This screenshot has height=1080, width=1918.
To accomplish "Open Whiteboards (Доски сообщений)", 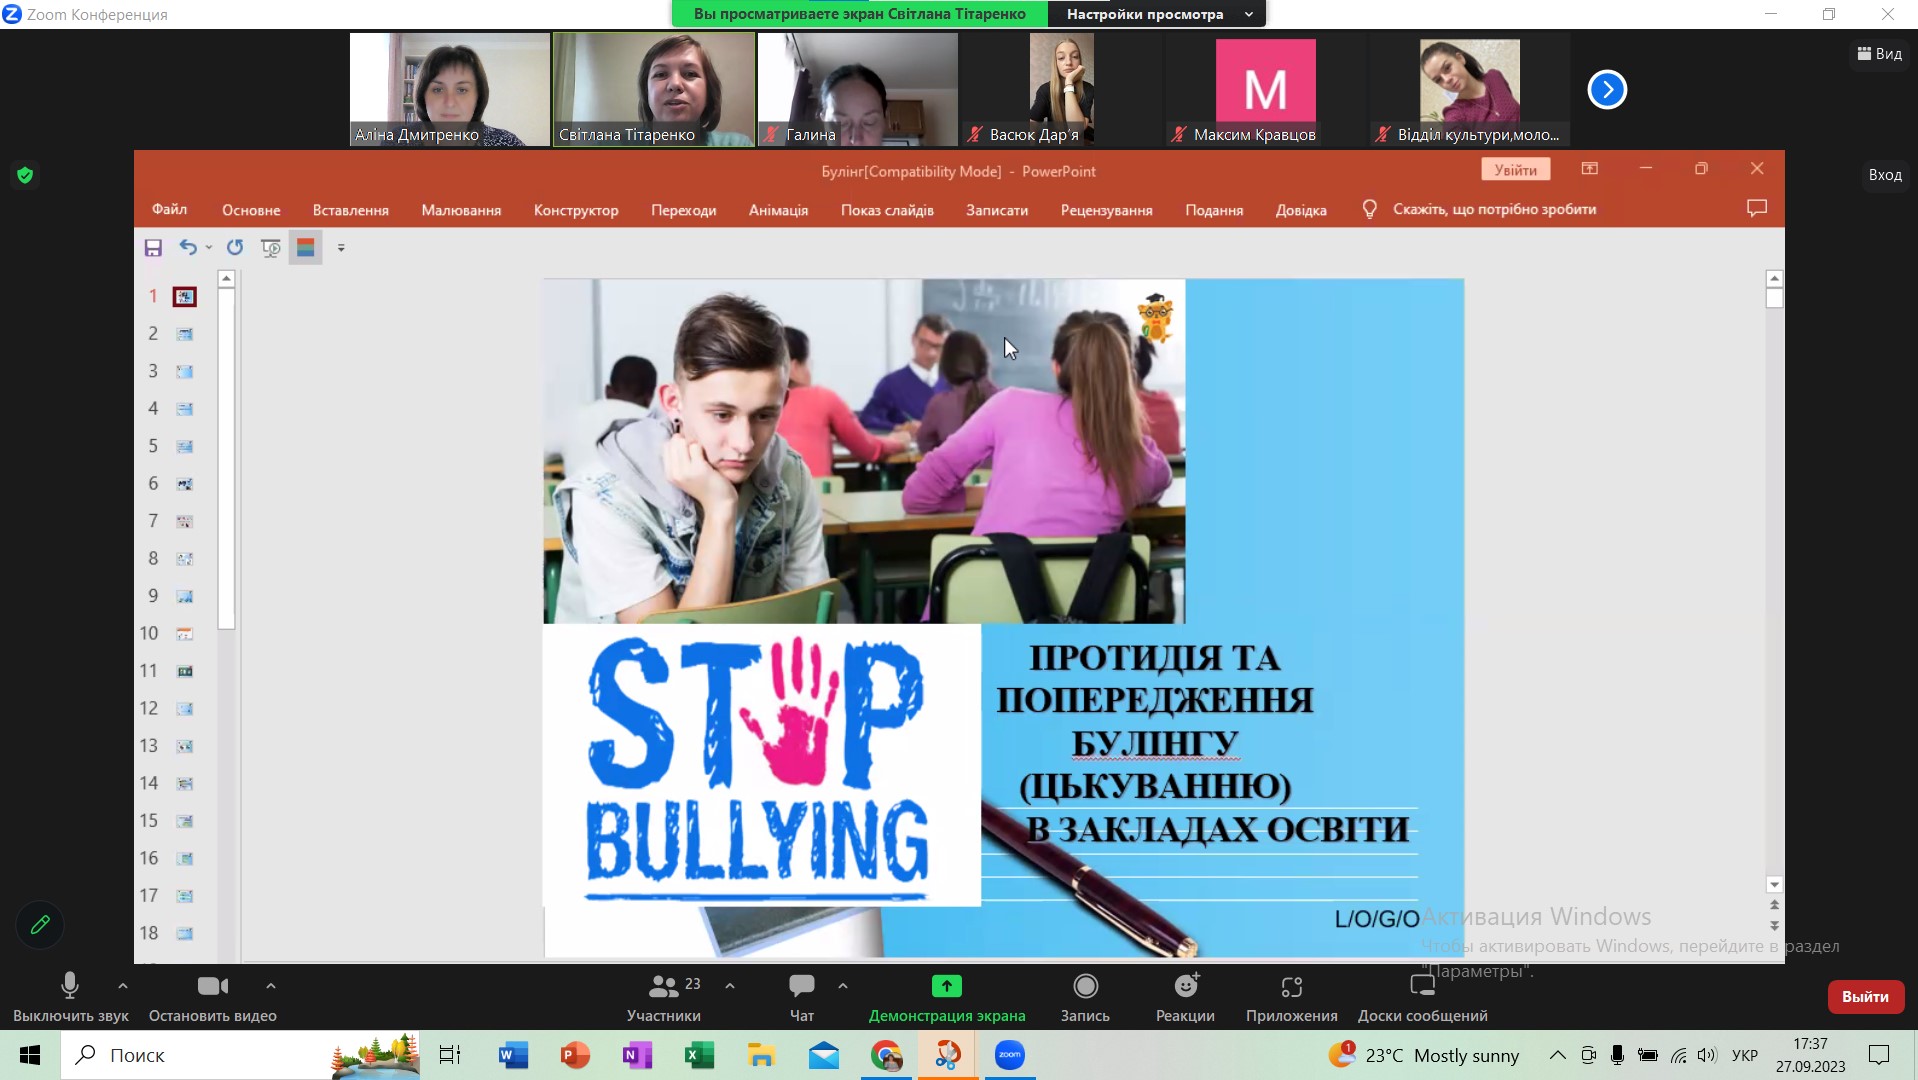I will (x=1422, y=998).
